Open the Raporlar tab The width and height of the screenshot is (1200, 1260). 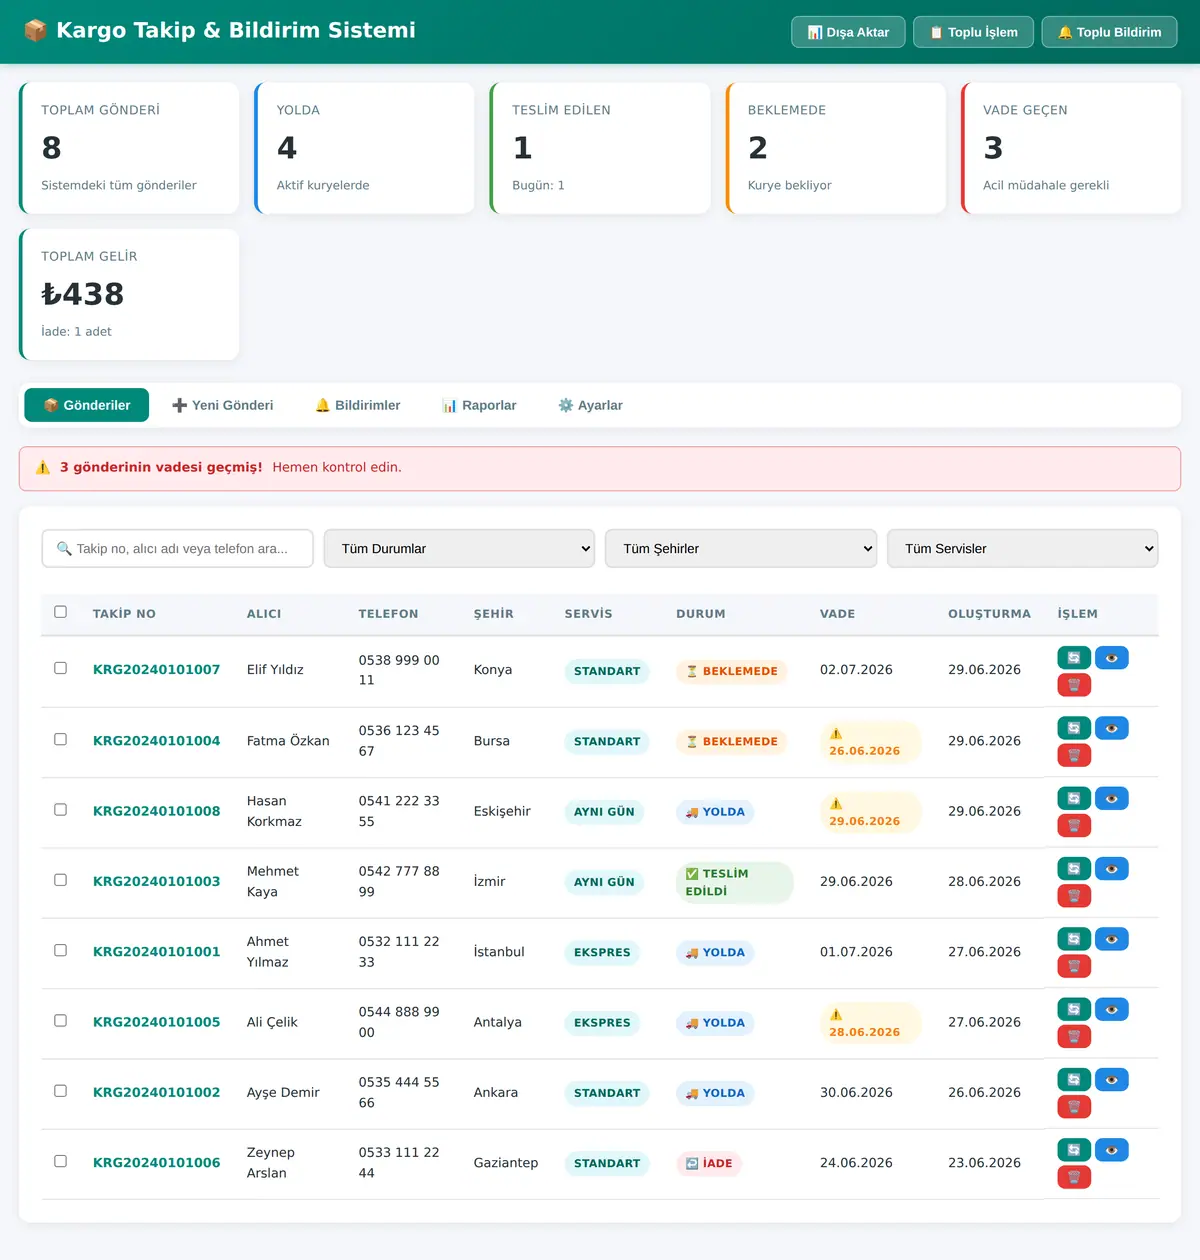(479, 405)
